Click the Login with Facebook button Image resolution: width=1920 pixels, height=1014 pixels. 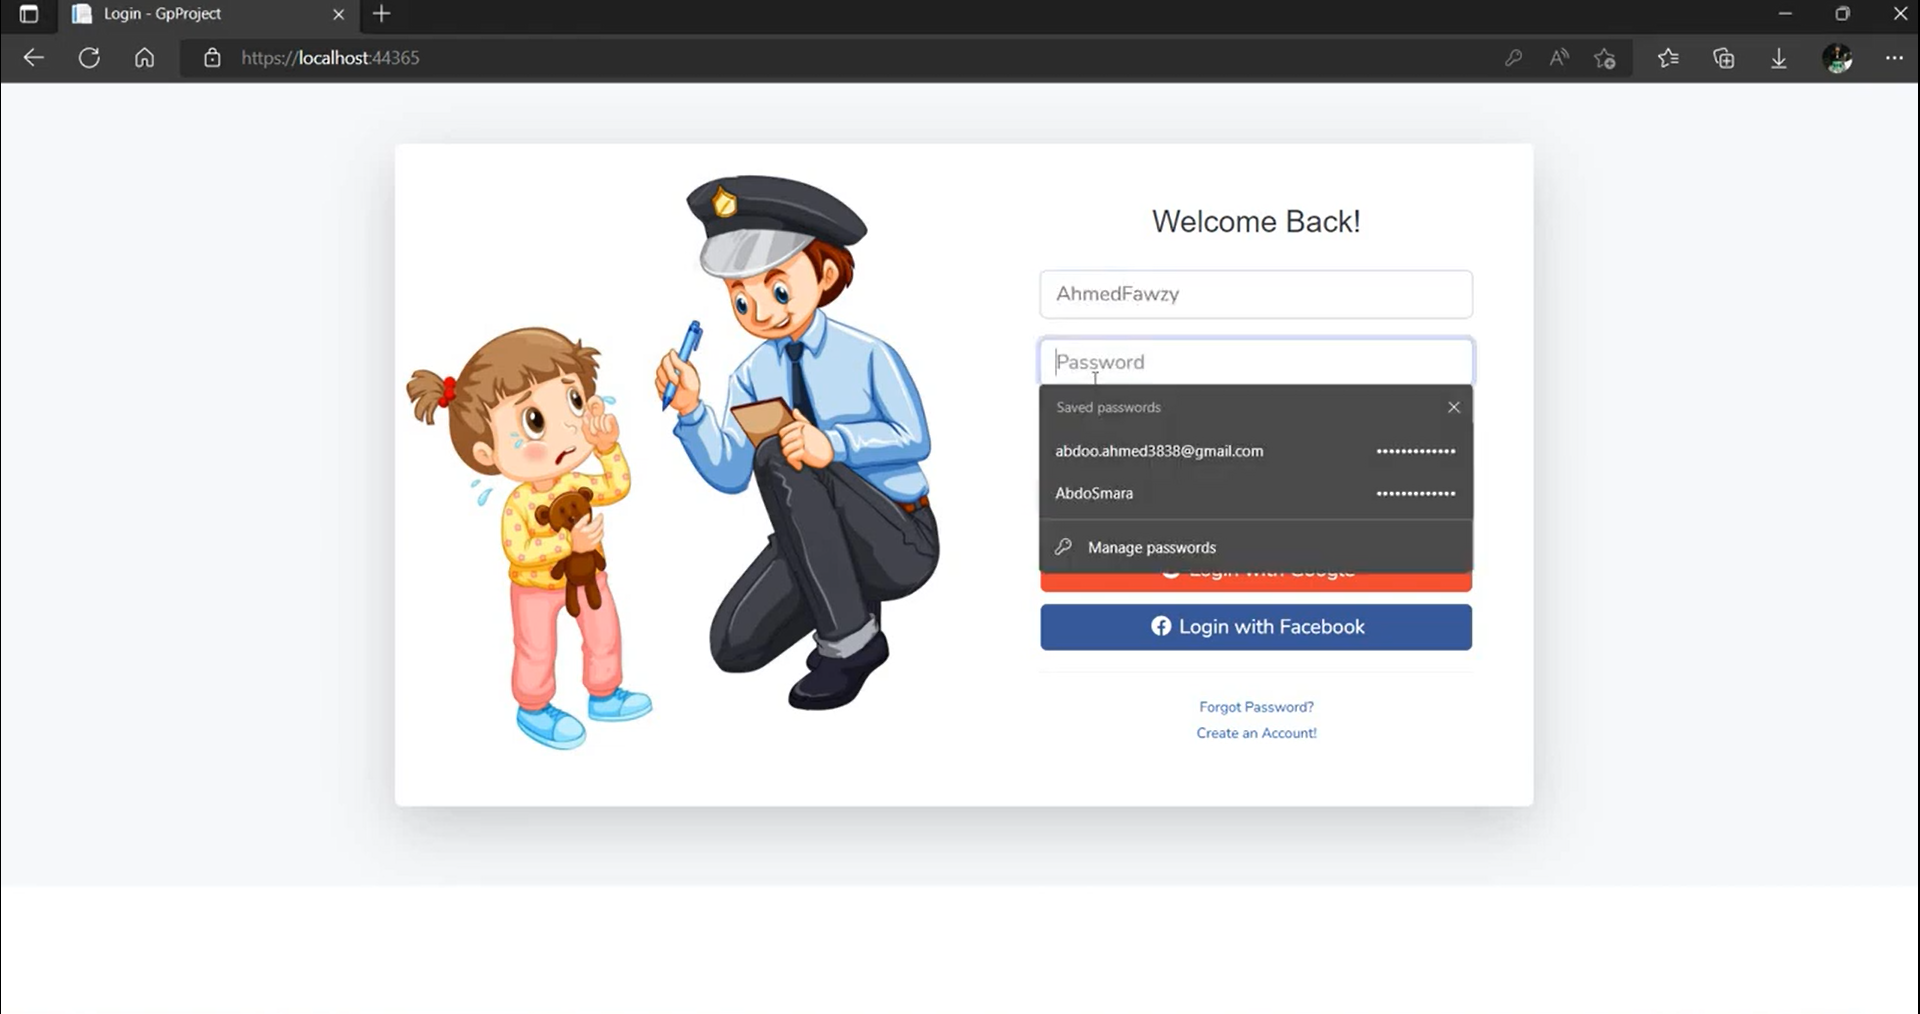pos(1256,627)
